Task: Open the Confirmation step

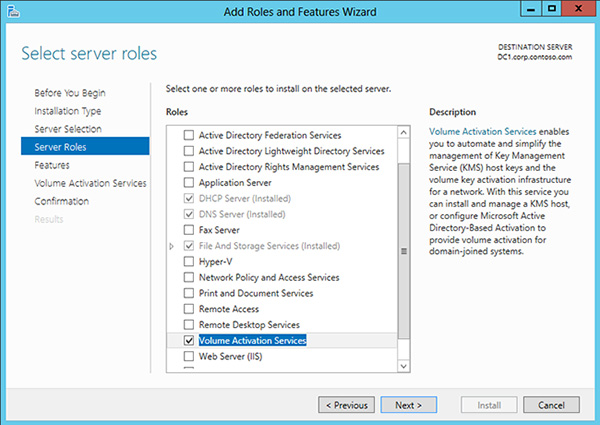Action: click(61, 201)
